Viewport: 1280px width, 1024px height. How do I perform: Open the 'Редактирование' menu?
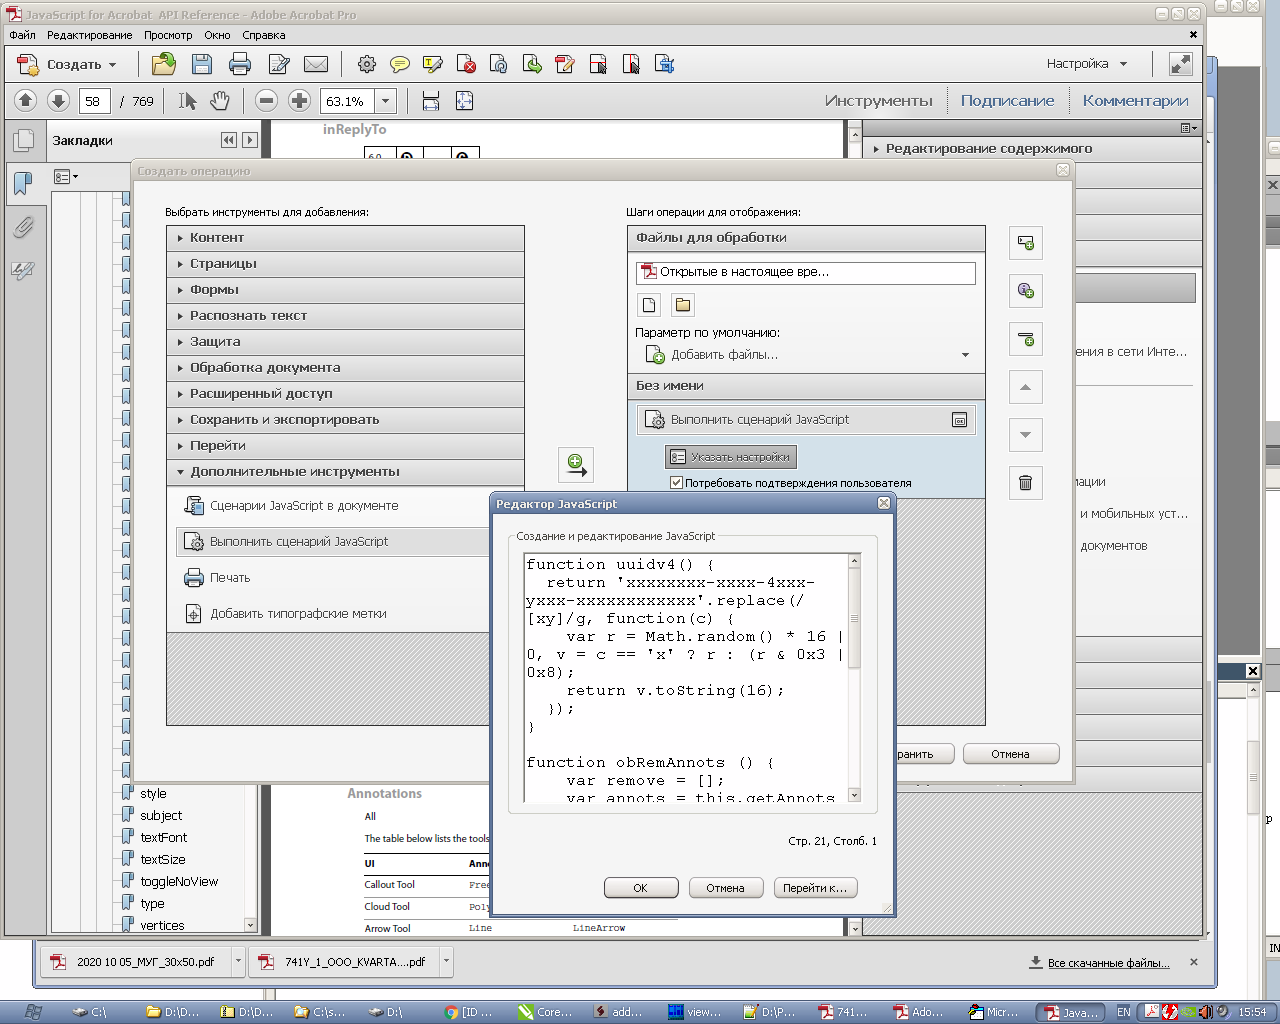click(x=89, y=35)
